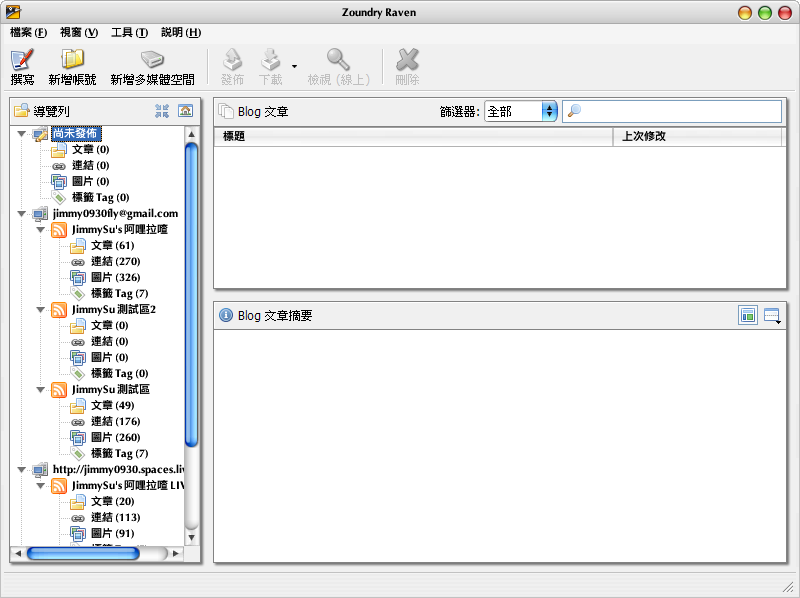This screenshot has width=800, height=598.
Task: Collapse all nodes icon in 導覽列 header
Action: coord(162,111)
